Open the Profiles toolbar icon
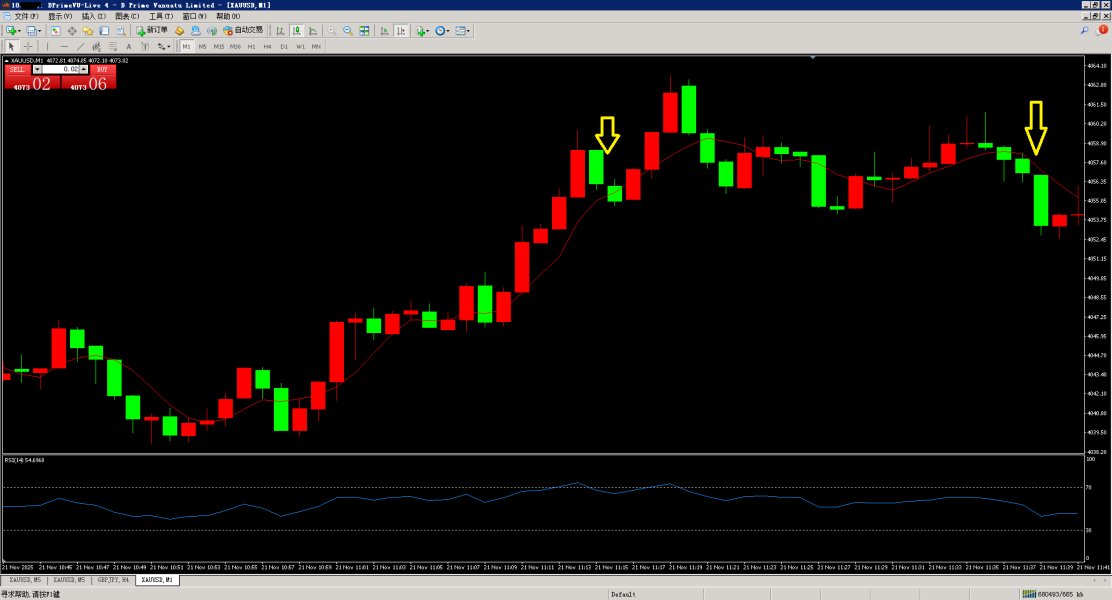This screenshot has height=600, width=1112. tap(31, 30)
